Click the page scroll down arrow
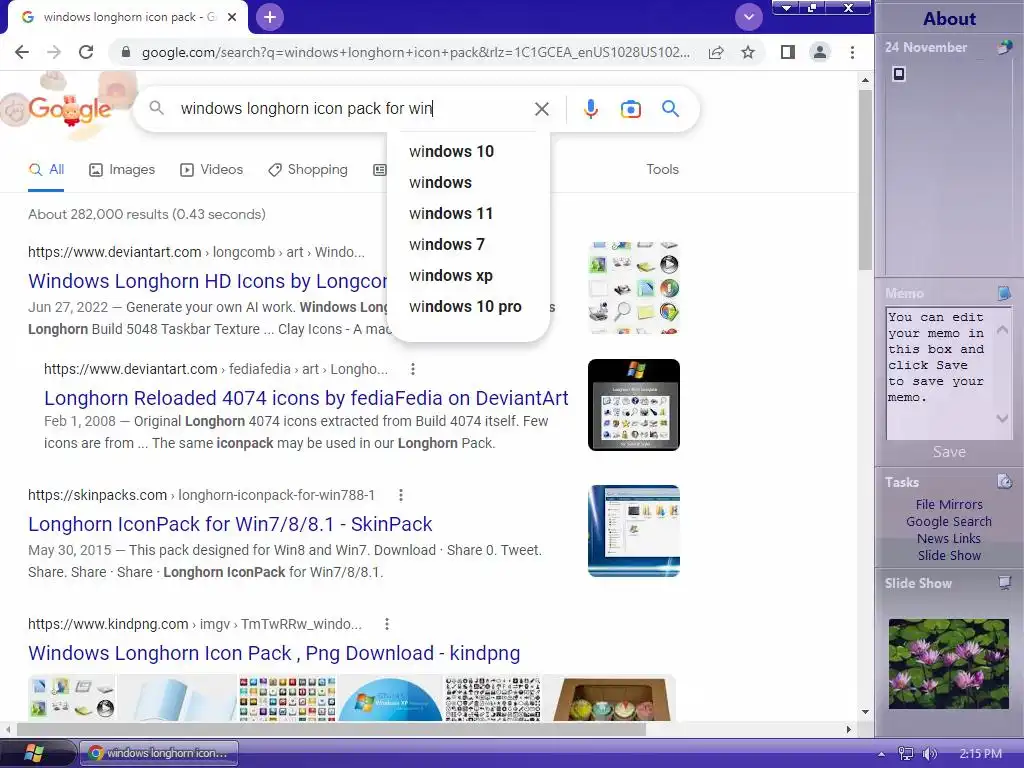1024x768 pixels. 865,712
